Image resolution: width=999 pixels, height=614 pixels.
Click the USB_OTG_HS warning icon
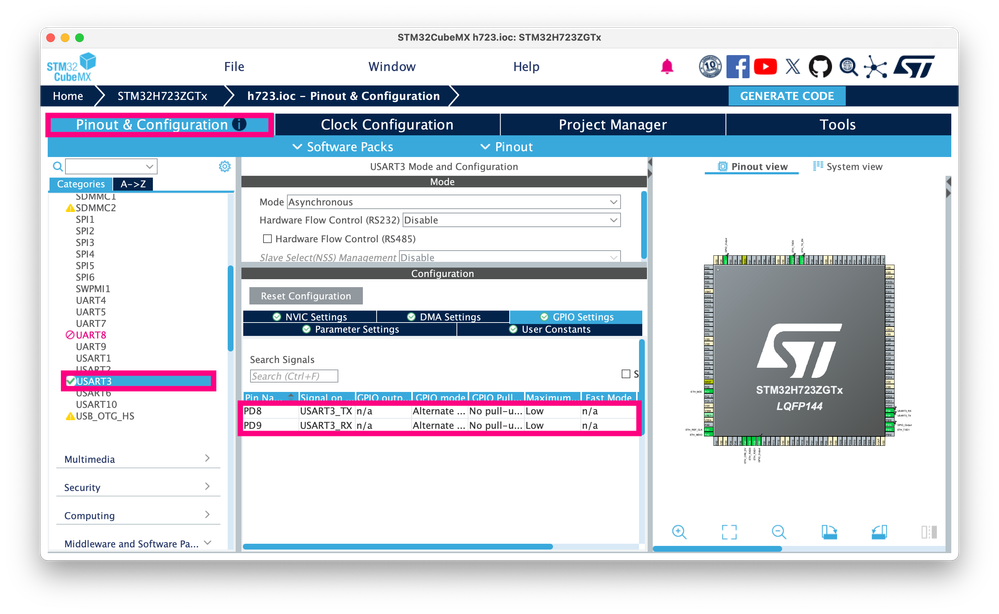coord(70,417)
